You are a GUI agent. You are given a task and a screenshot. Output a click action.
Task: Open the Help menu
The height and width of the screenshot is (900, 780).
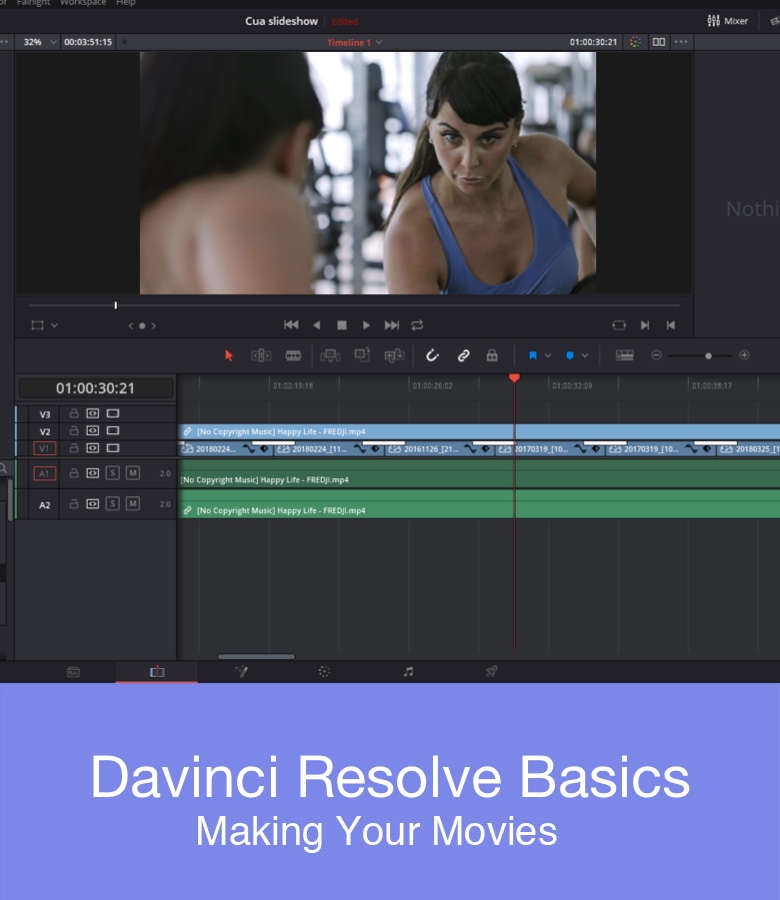126,3
